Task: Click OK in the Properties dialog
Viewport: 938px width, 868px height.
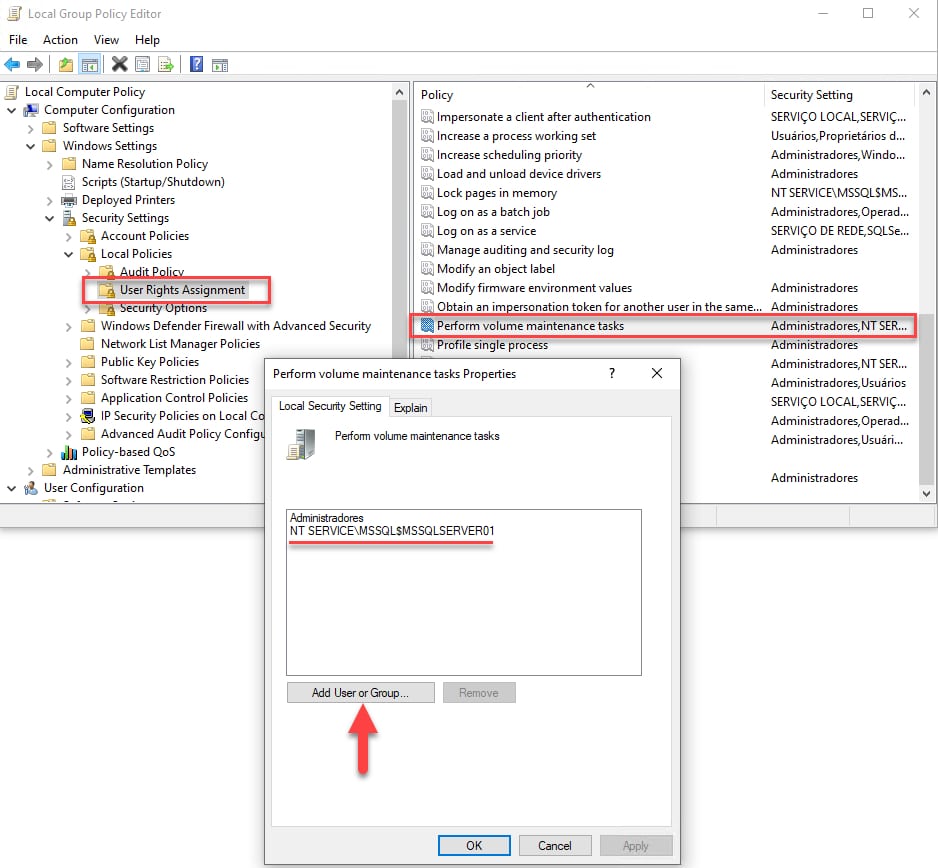Action: click(x=474, y=845)
